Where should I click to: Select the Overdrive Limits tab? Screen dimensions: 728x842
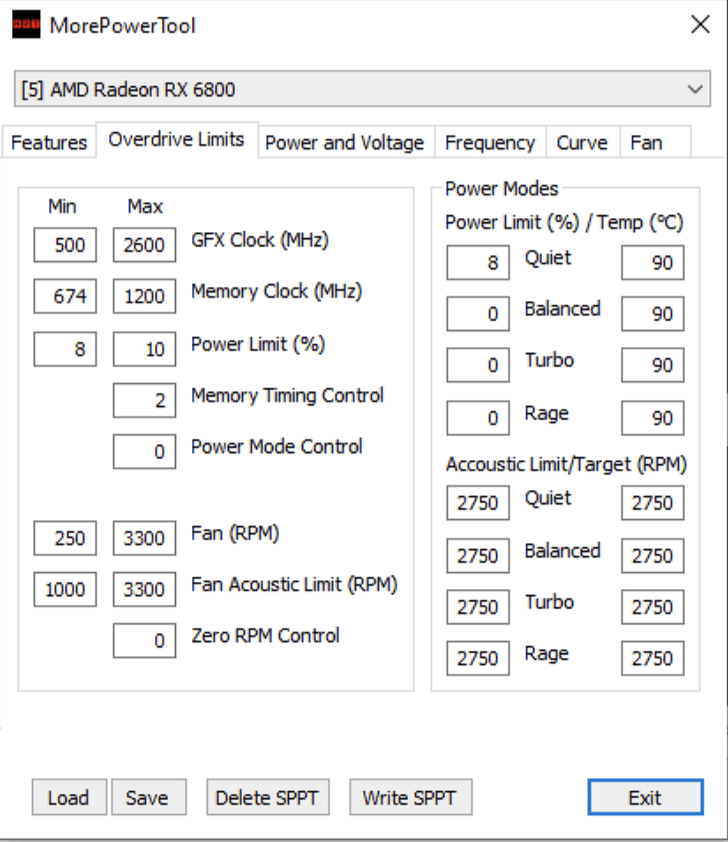click(177, 140)
